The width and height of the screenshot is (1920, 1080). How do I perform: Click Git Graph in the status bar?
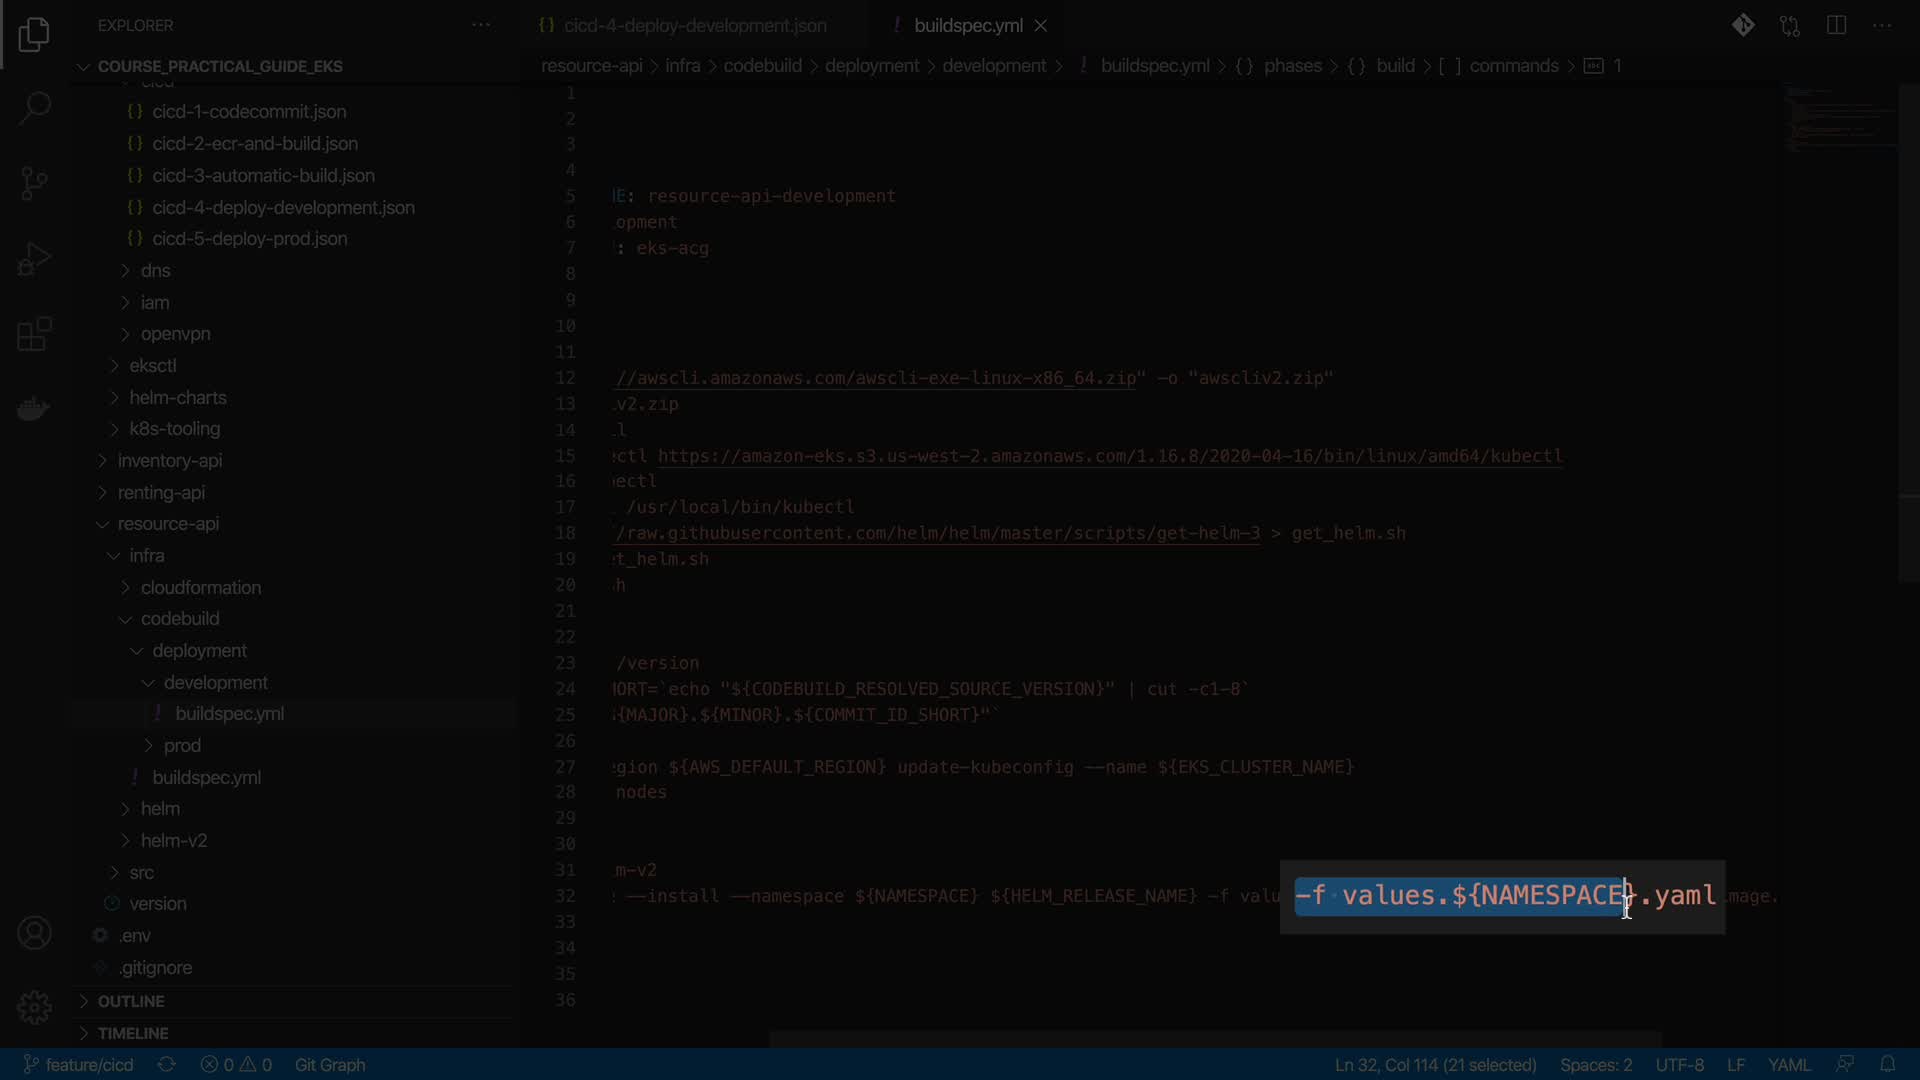pyautogui.click(x=330, y=1065)
